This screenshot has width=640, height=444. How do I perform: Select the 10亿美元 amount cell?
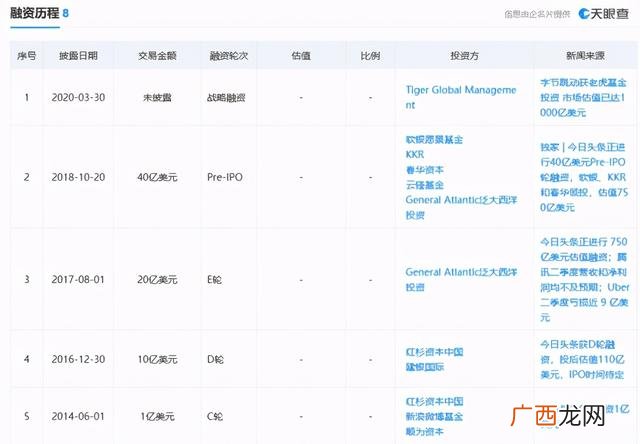pyautogui.click(x=157, y=360)
